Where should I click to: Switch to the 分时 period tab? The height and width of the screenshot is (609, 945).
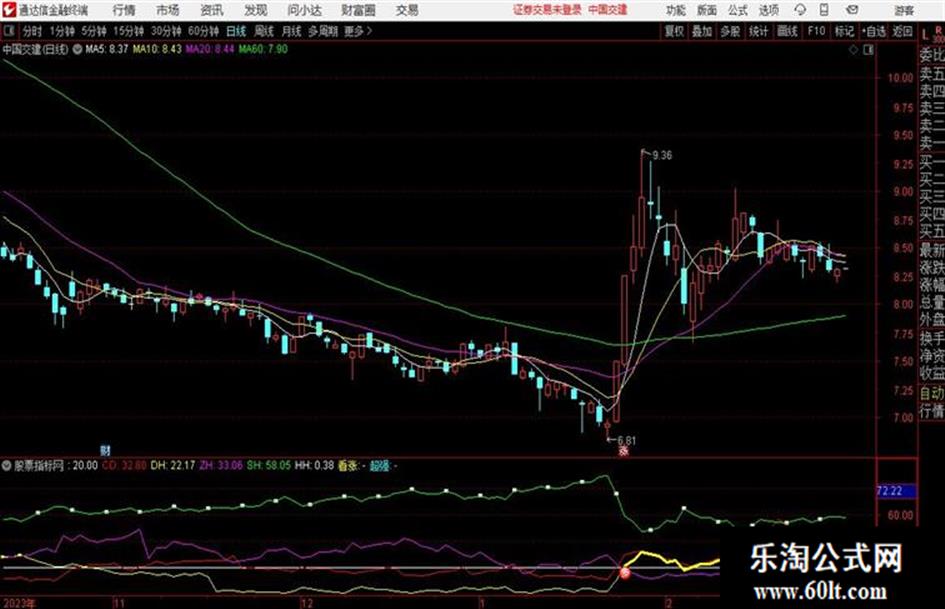[x=32, y=31]
